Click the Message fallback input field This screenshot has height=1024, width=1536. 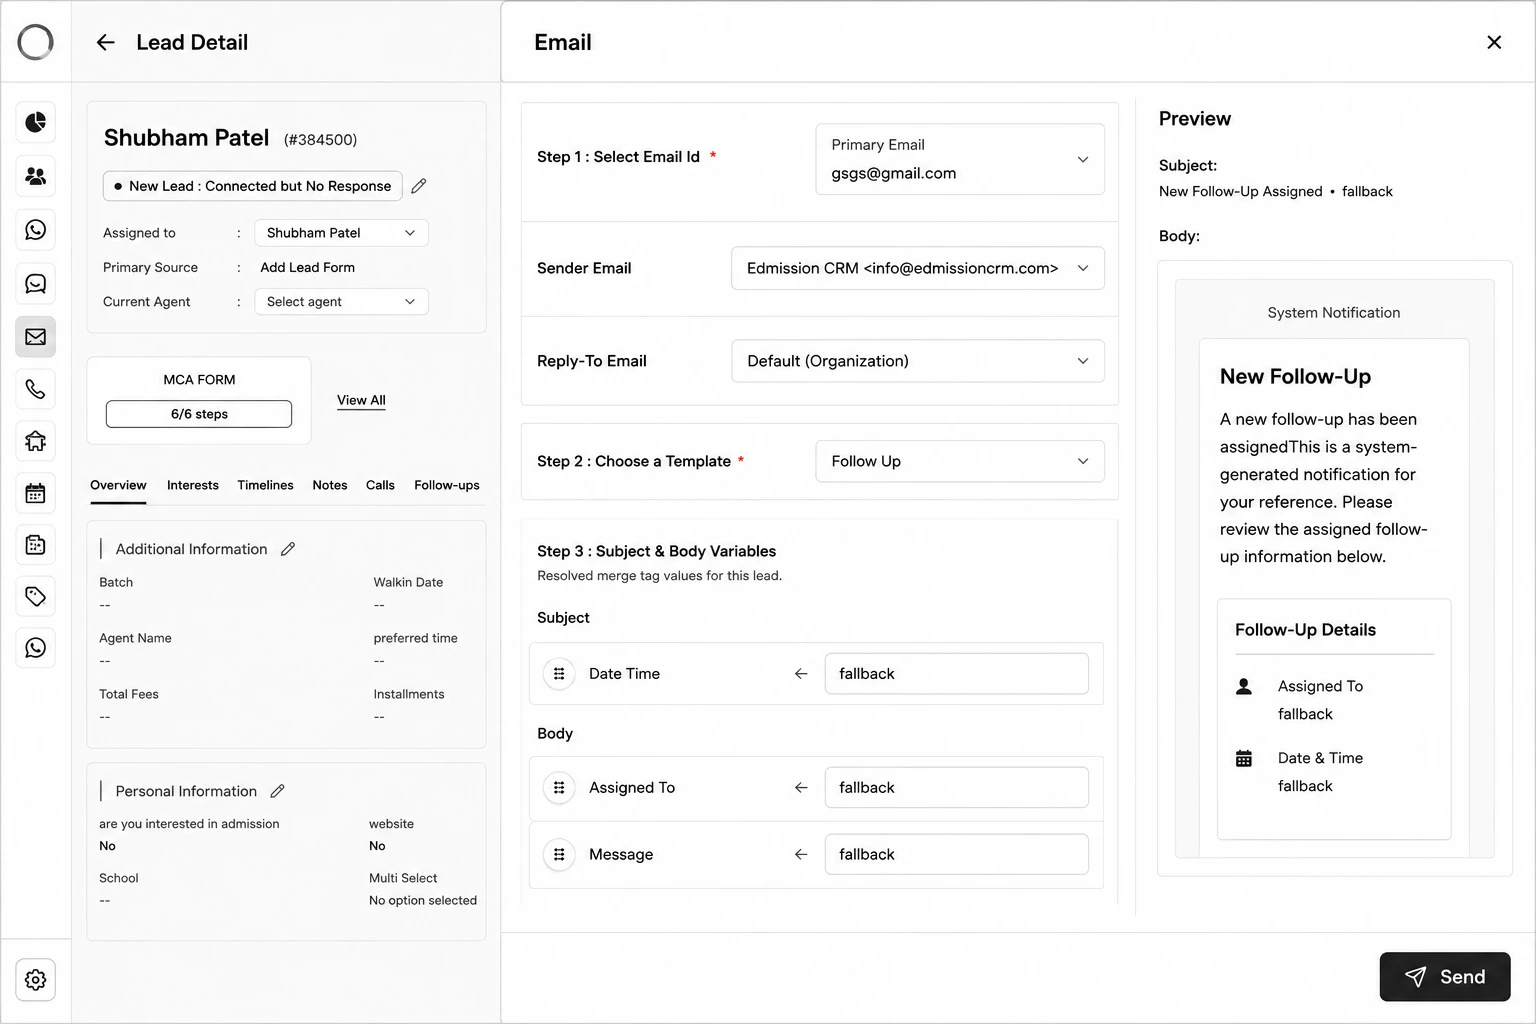tap(956, 854)
